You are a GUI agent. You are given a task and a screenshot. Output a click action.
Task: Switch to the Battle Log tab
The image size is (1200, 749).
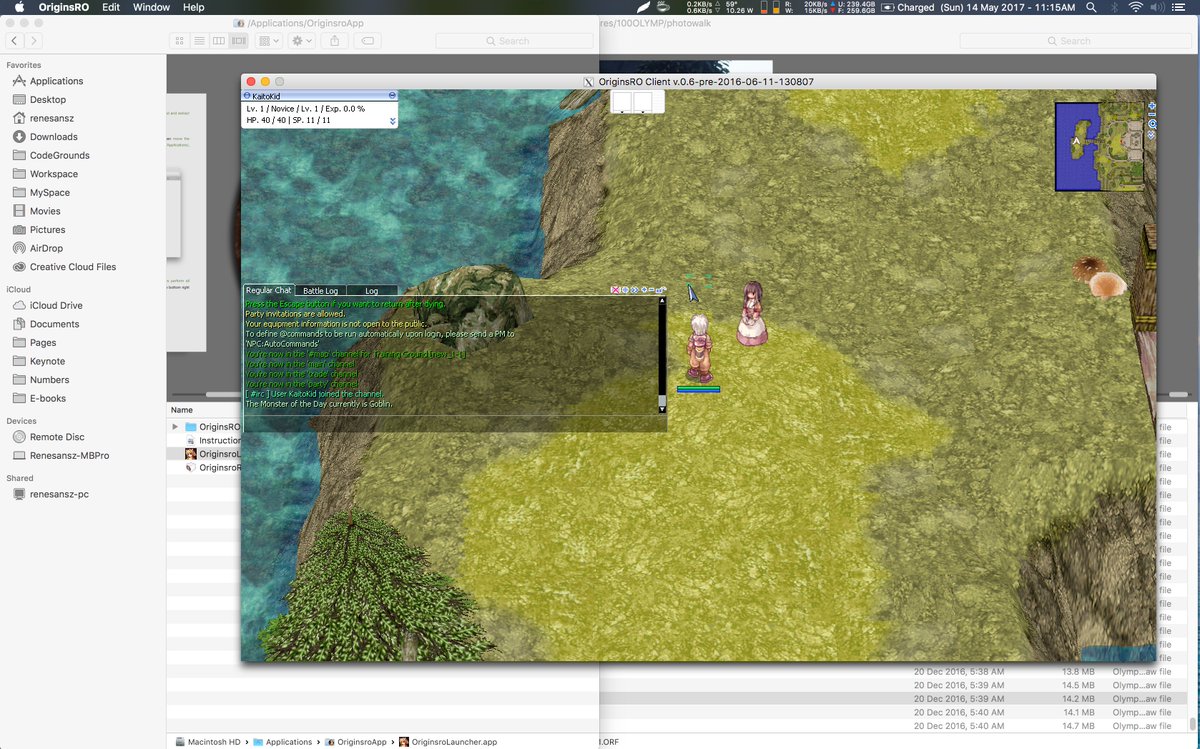(320, 291)
